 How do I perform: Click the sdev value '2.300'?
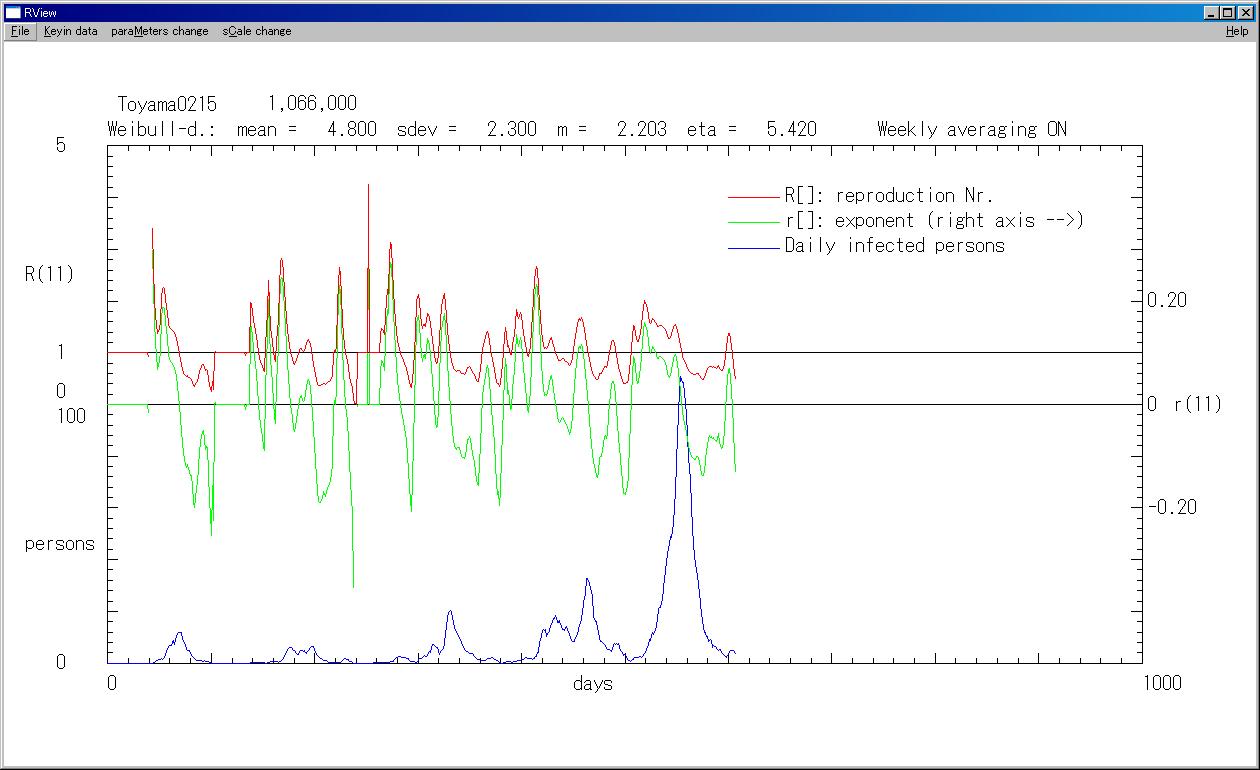click(x=511, y=129)
